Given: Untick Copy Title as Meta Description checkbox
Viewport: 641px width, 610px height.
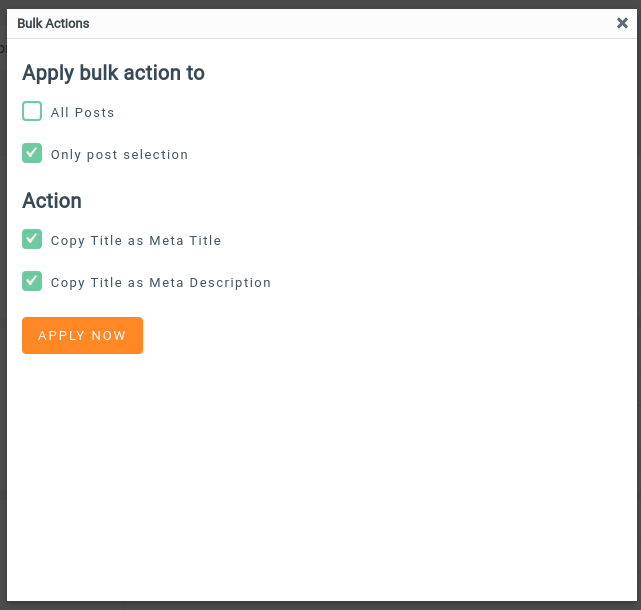Looking at the screenshot, I should tap(32, 281).
